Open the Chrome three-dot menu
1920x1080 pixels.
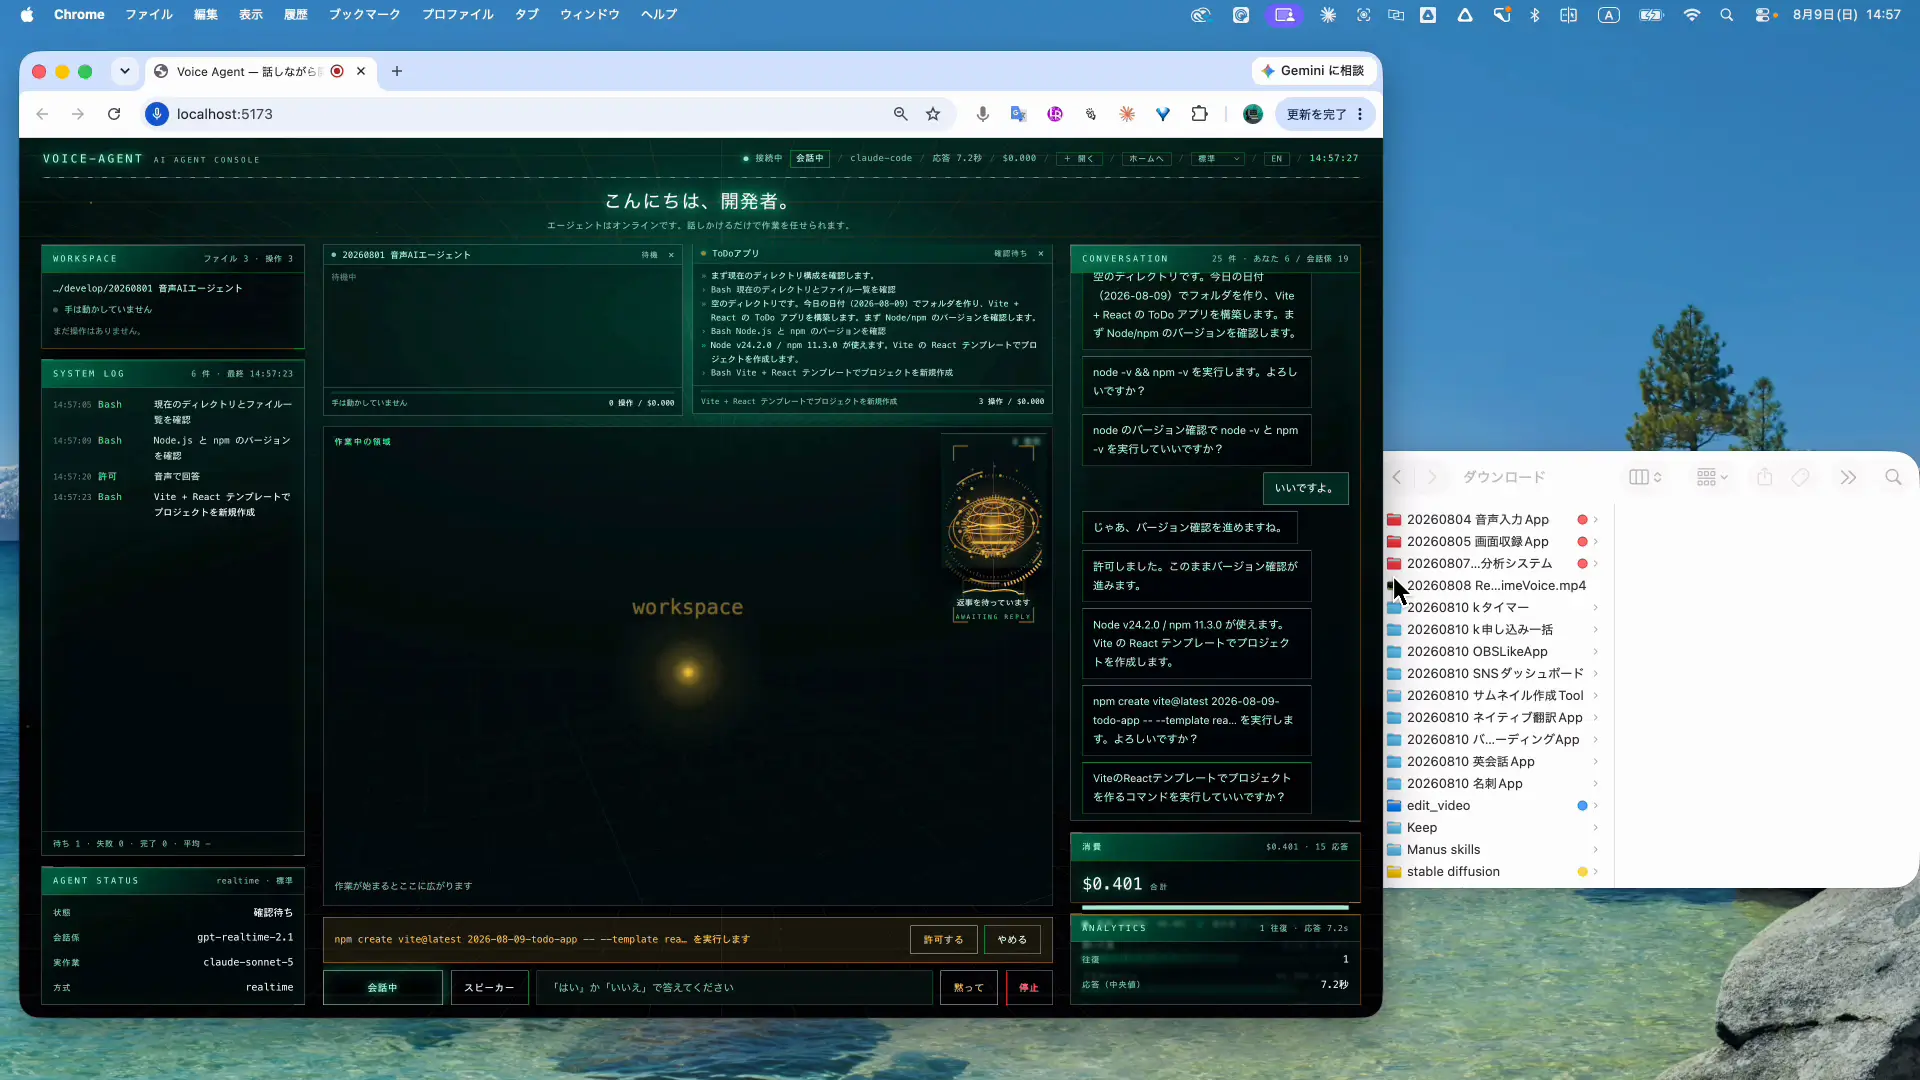[x=1360, y=114]
